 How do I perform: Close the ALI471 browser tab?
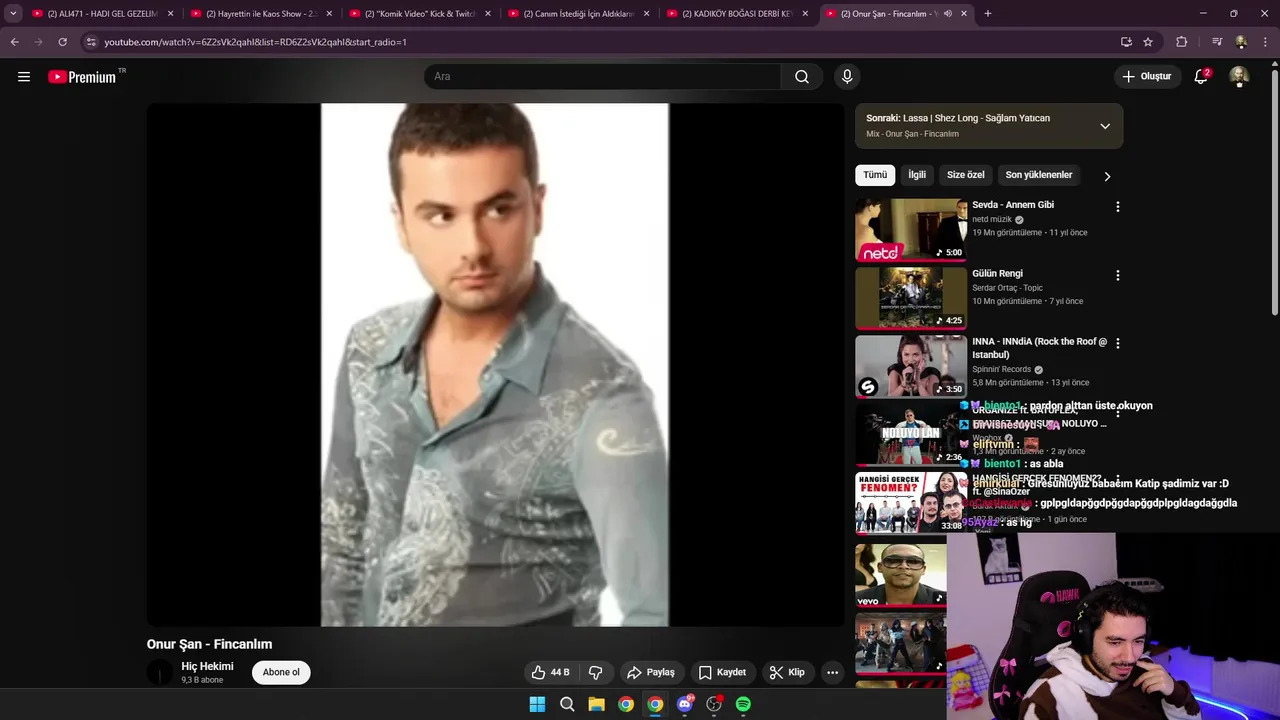pyautogui.click(x=170, y=14)
